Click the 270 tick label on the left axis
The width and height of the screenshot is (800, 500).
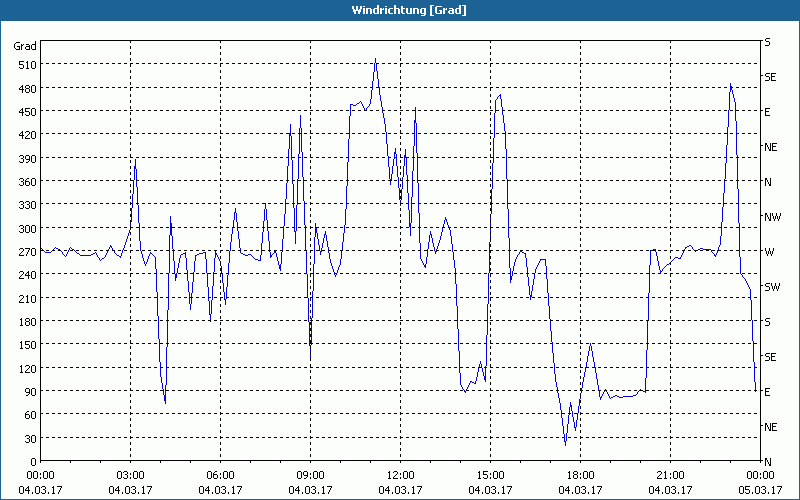click(24, 252)
